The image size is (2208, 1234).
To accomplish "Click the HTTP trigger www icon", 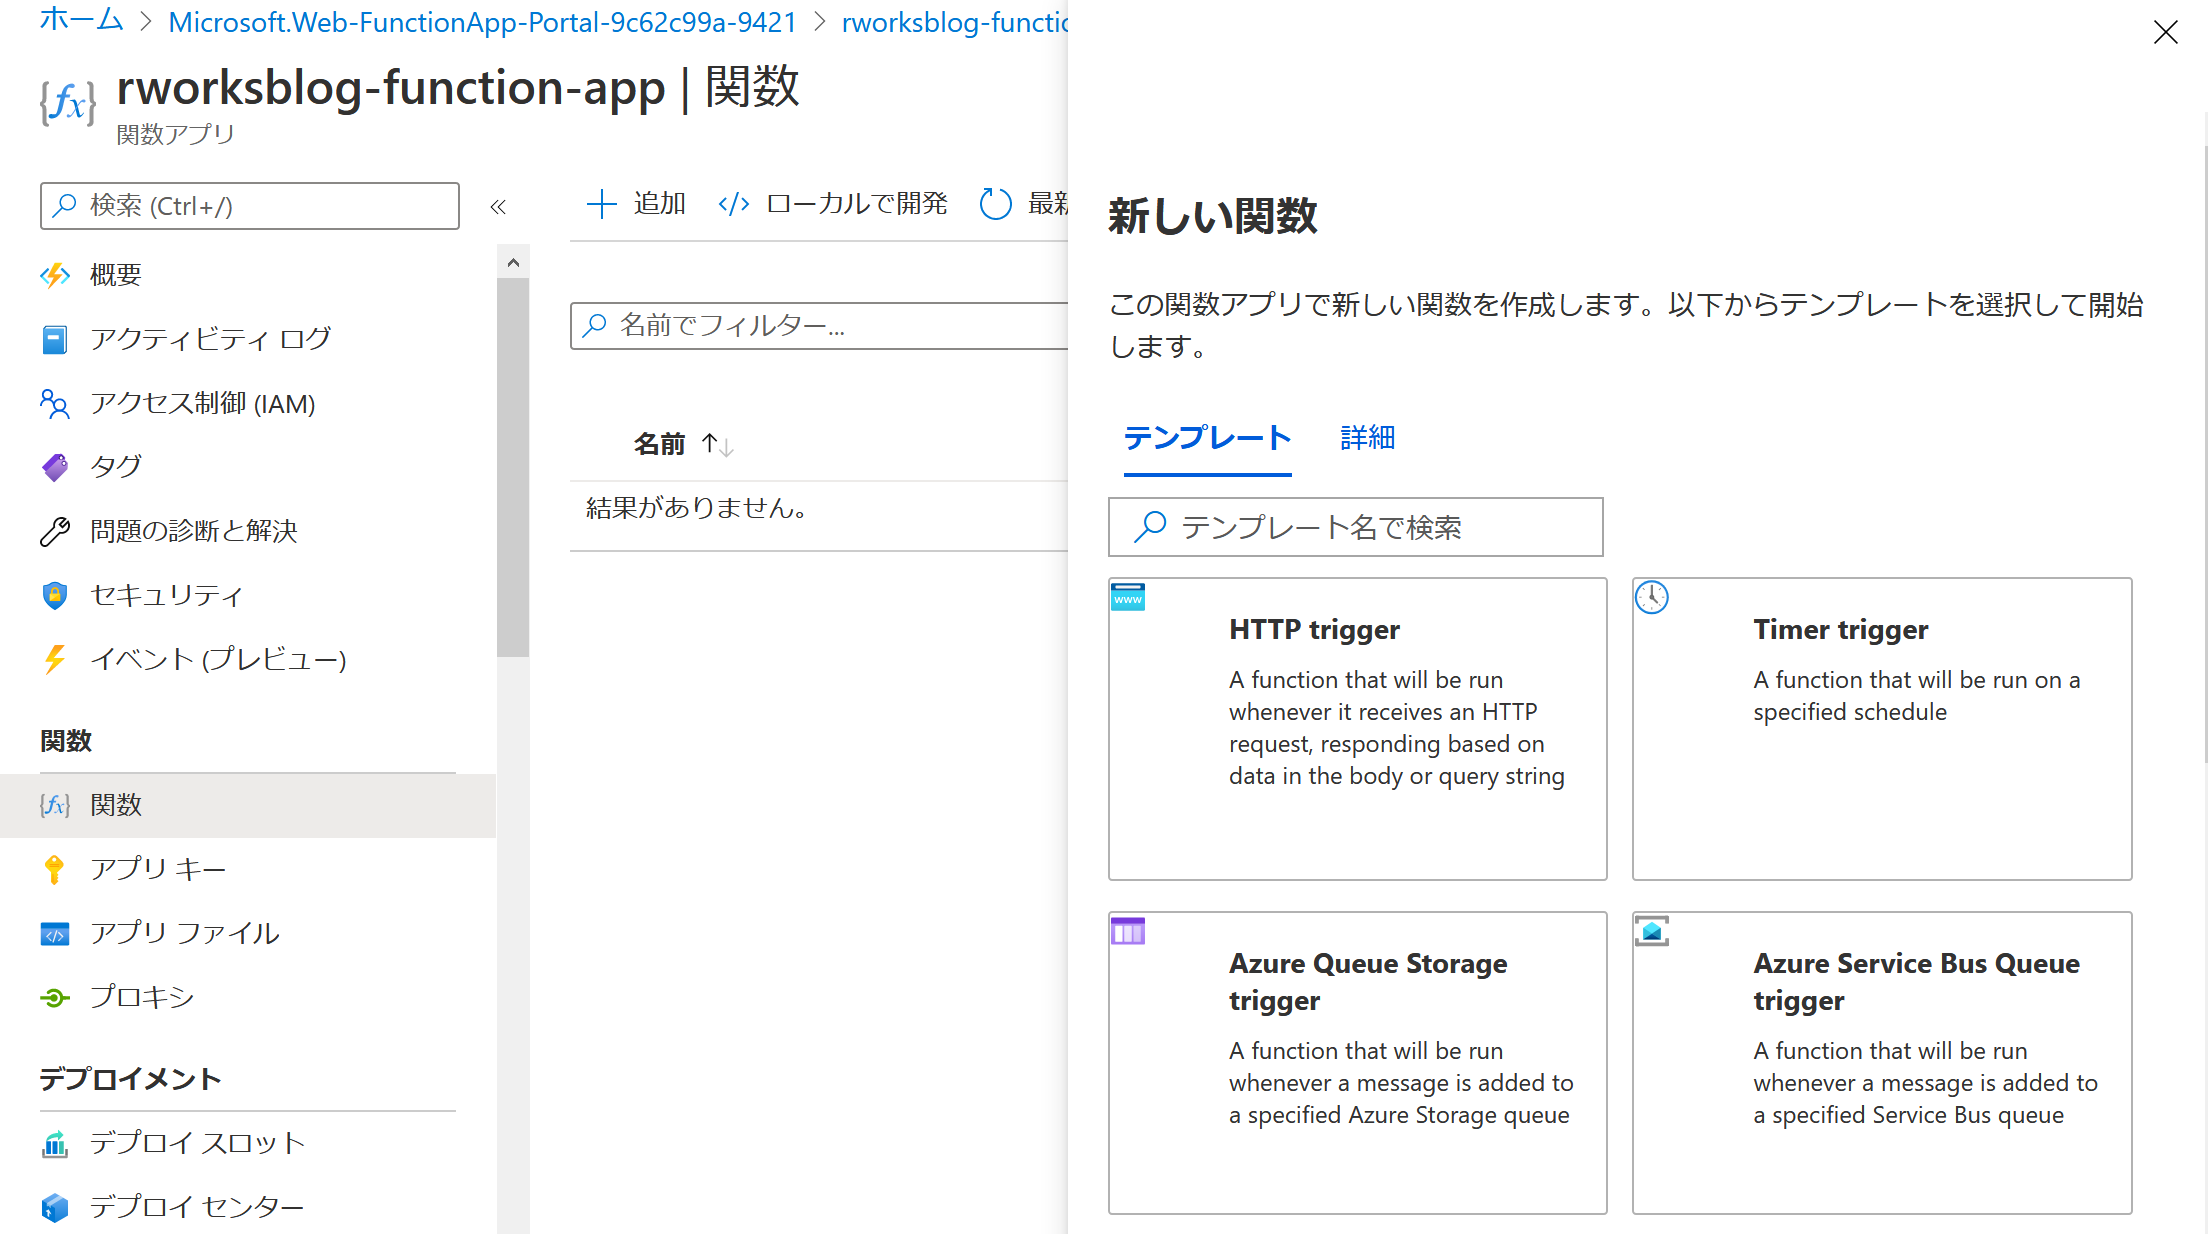I will click(x=1128, y=596).
